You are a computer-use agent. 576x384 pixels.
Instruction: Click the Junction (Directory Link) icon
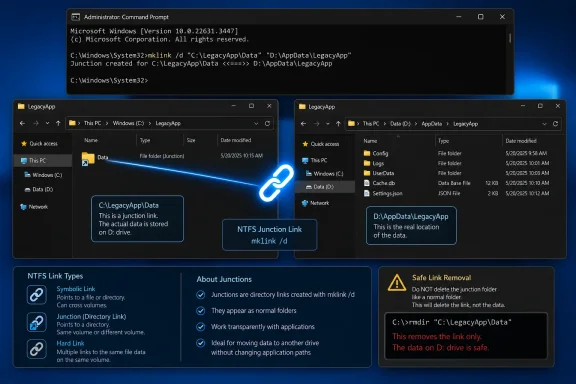coord(37,322)
